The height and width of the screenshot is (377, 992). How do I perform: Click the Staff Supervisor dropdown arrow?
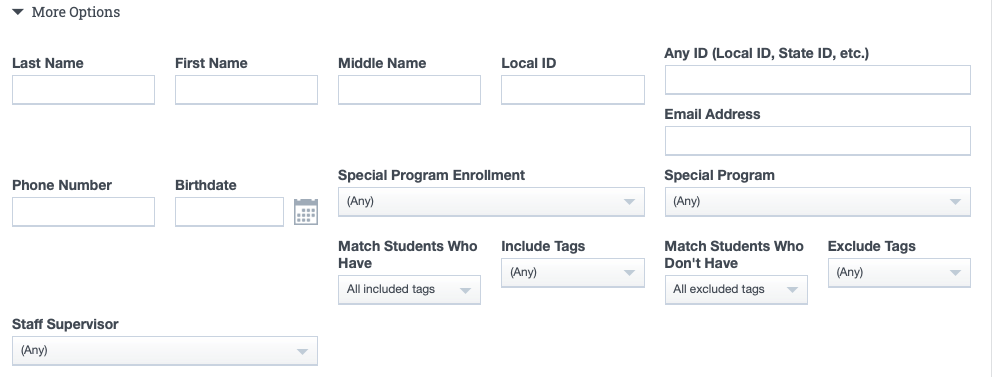coord(302,351)
